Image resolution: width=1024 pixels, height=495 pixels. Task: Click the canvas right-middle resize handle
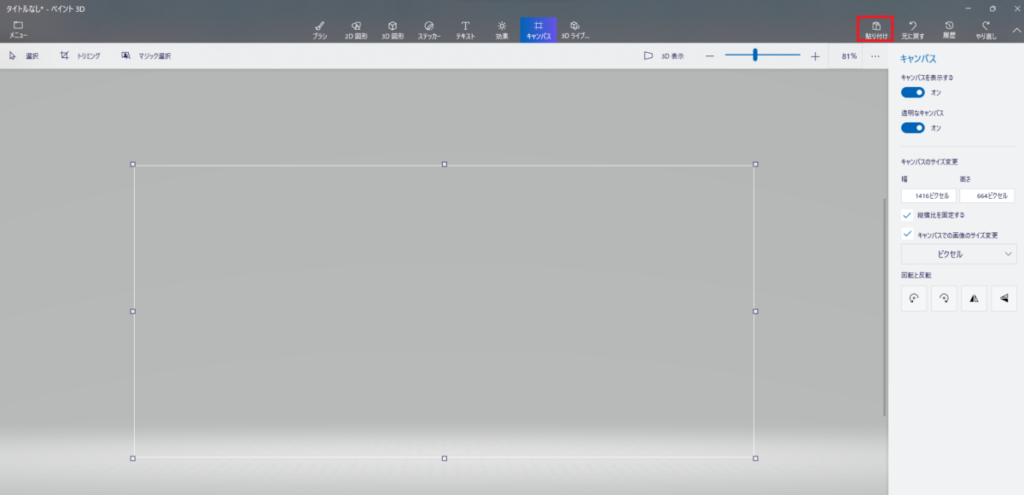756,311
